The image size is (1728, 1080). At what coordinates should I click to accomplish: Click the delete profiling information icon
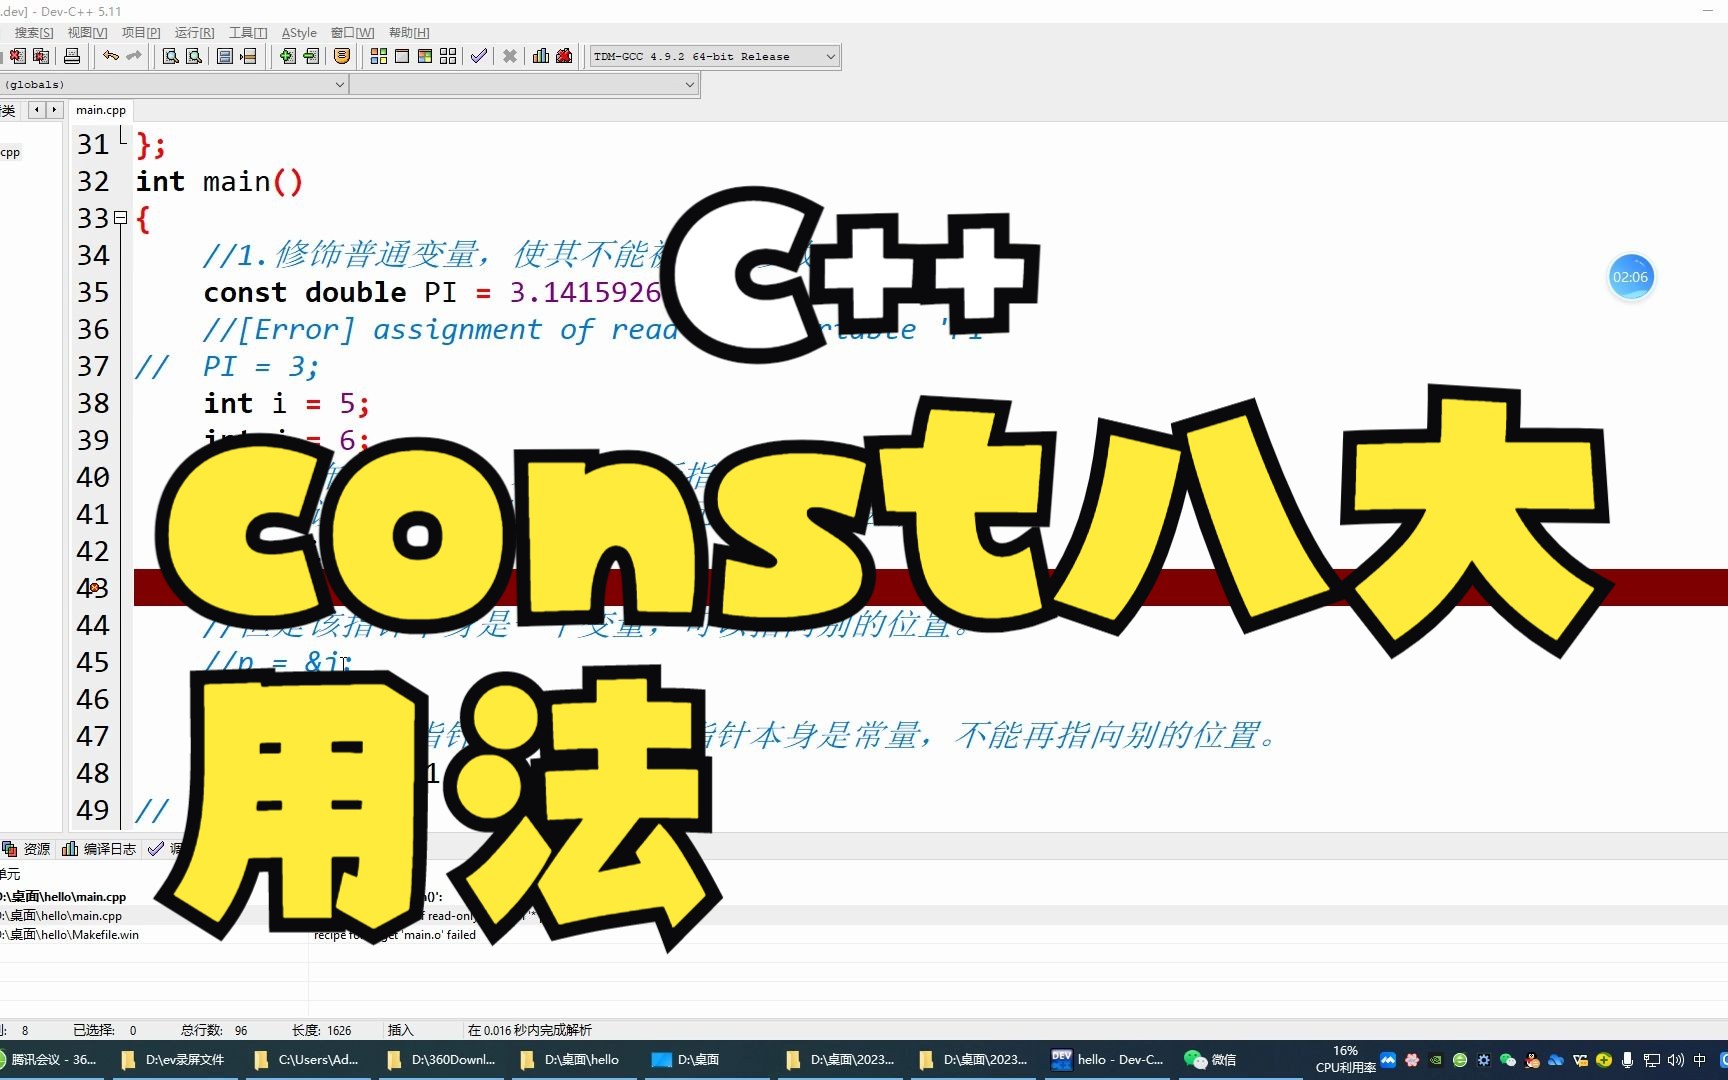564,56
